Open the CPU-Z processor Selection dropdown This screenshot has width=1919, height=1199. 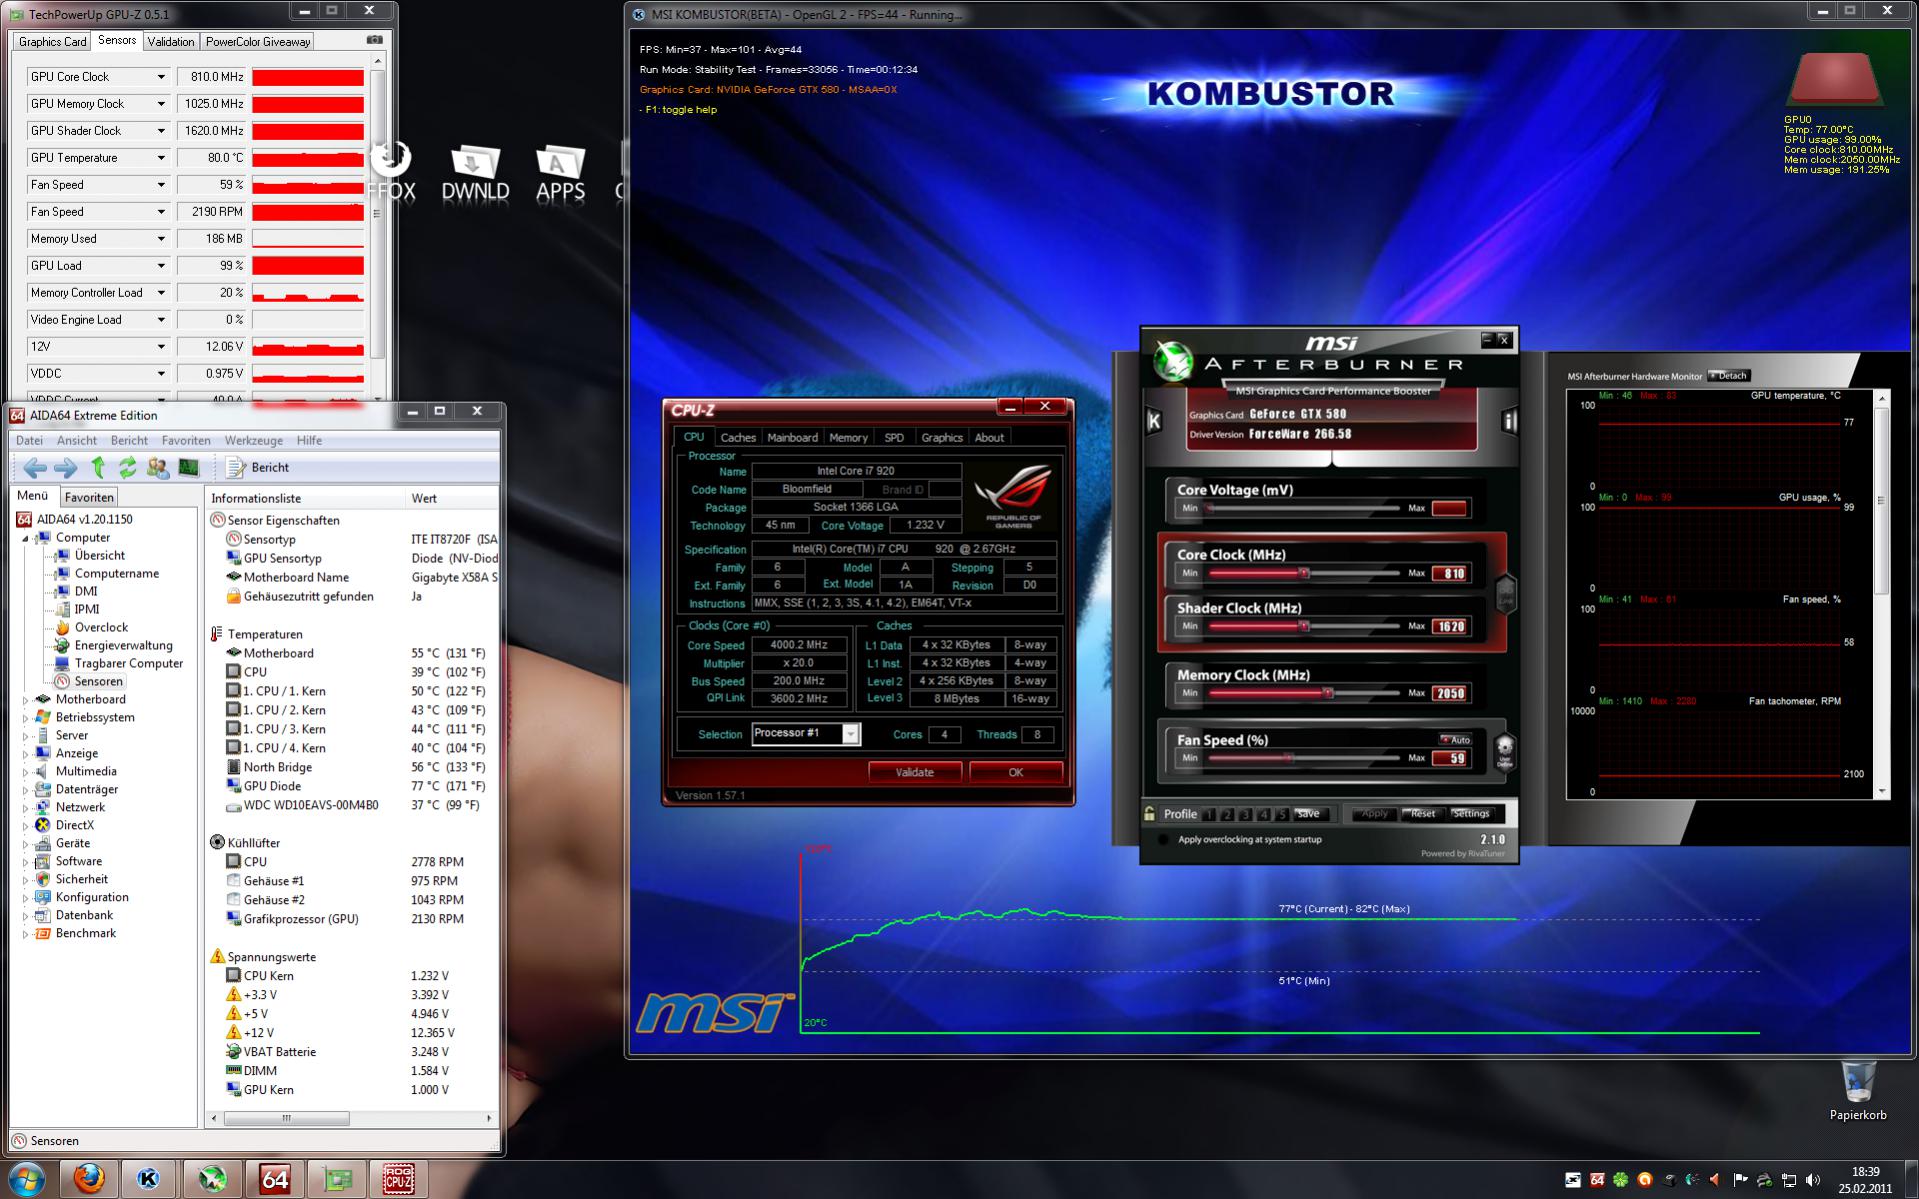pyautogui.click(x=850, y=734)
